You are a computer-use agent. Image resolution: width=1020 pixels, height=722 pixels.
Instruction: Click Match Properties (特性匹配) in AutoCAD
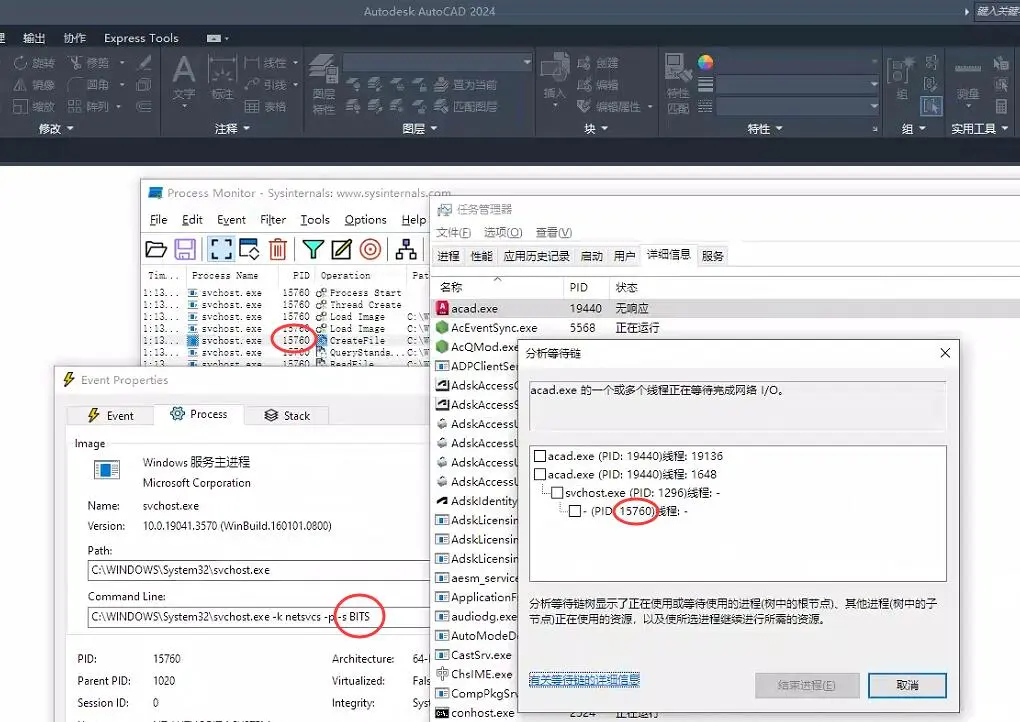tap(678, 85)
